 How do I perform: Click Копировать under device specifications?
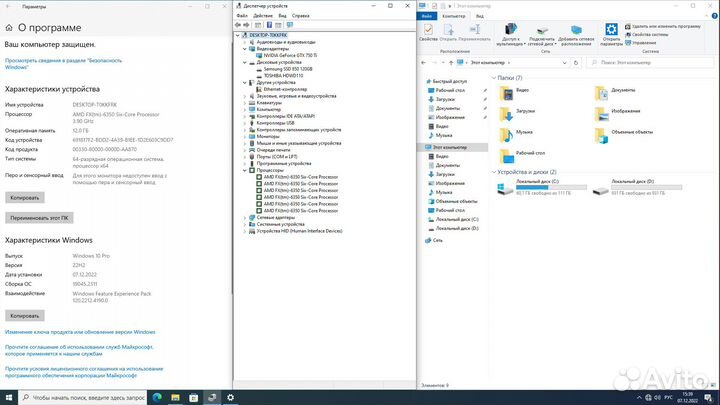(25, 198)
